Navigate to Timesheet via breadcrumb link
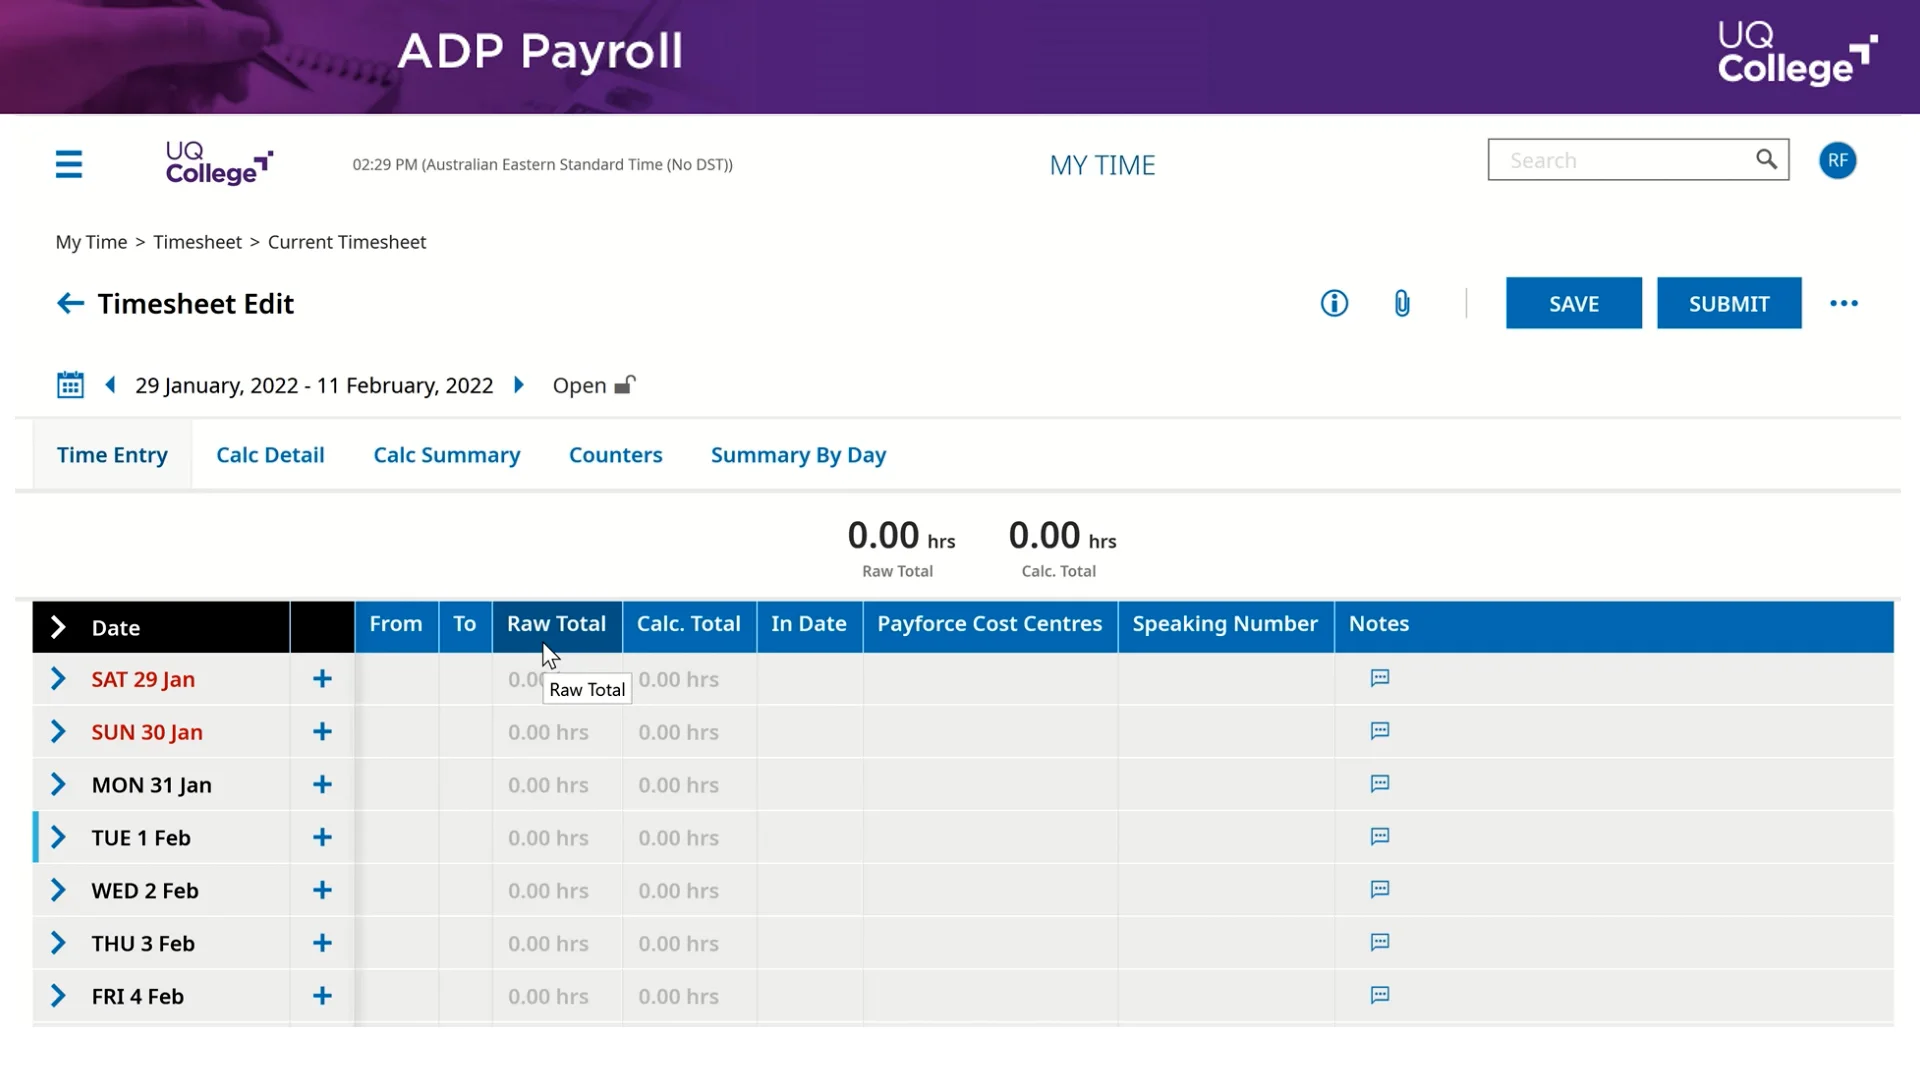The height and width of the screenshot is (1080, 1920). coord(197,241)
